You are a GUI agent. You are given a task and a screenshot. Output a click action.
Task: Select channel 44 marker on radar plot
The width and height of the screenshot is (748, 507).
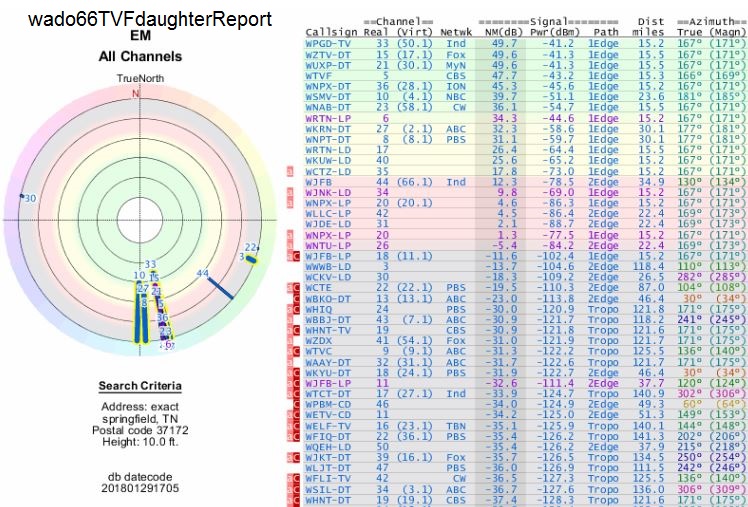[203, 273]
